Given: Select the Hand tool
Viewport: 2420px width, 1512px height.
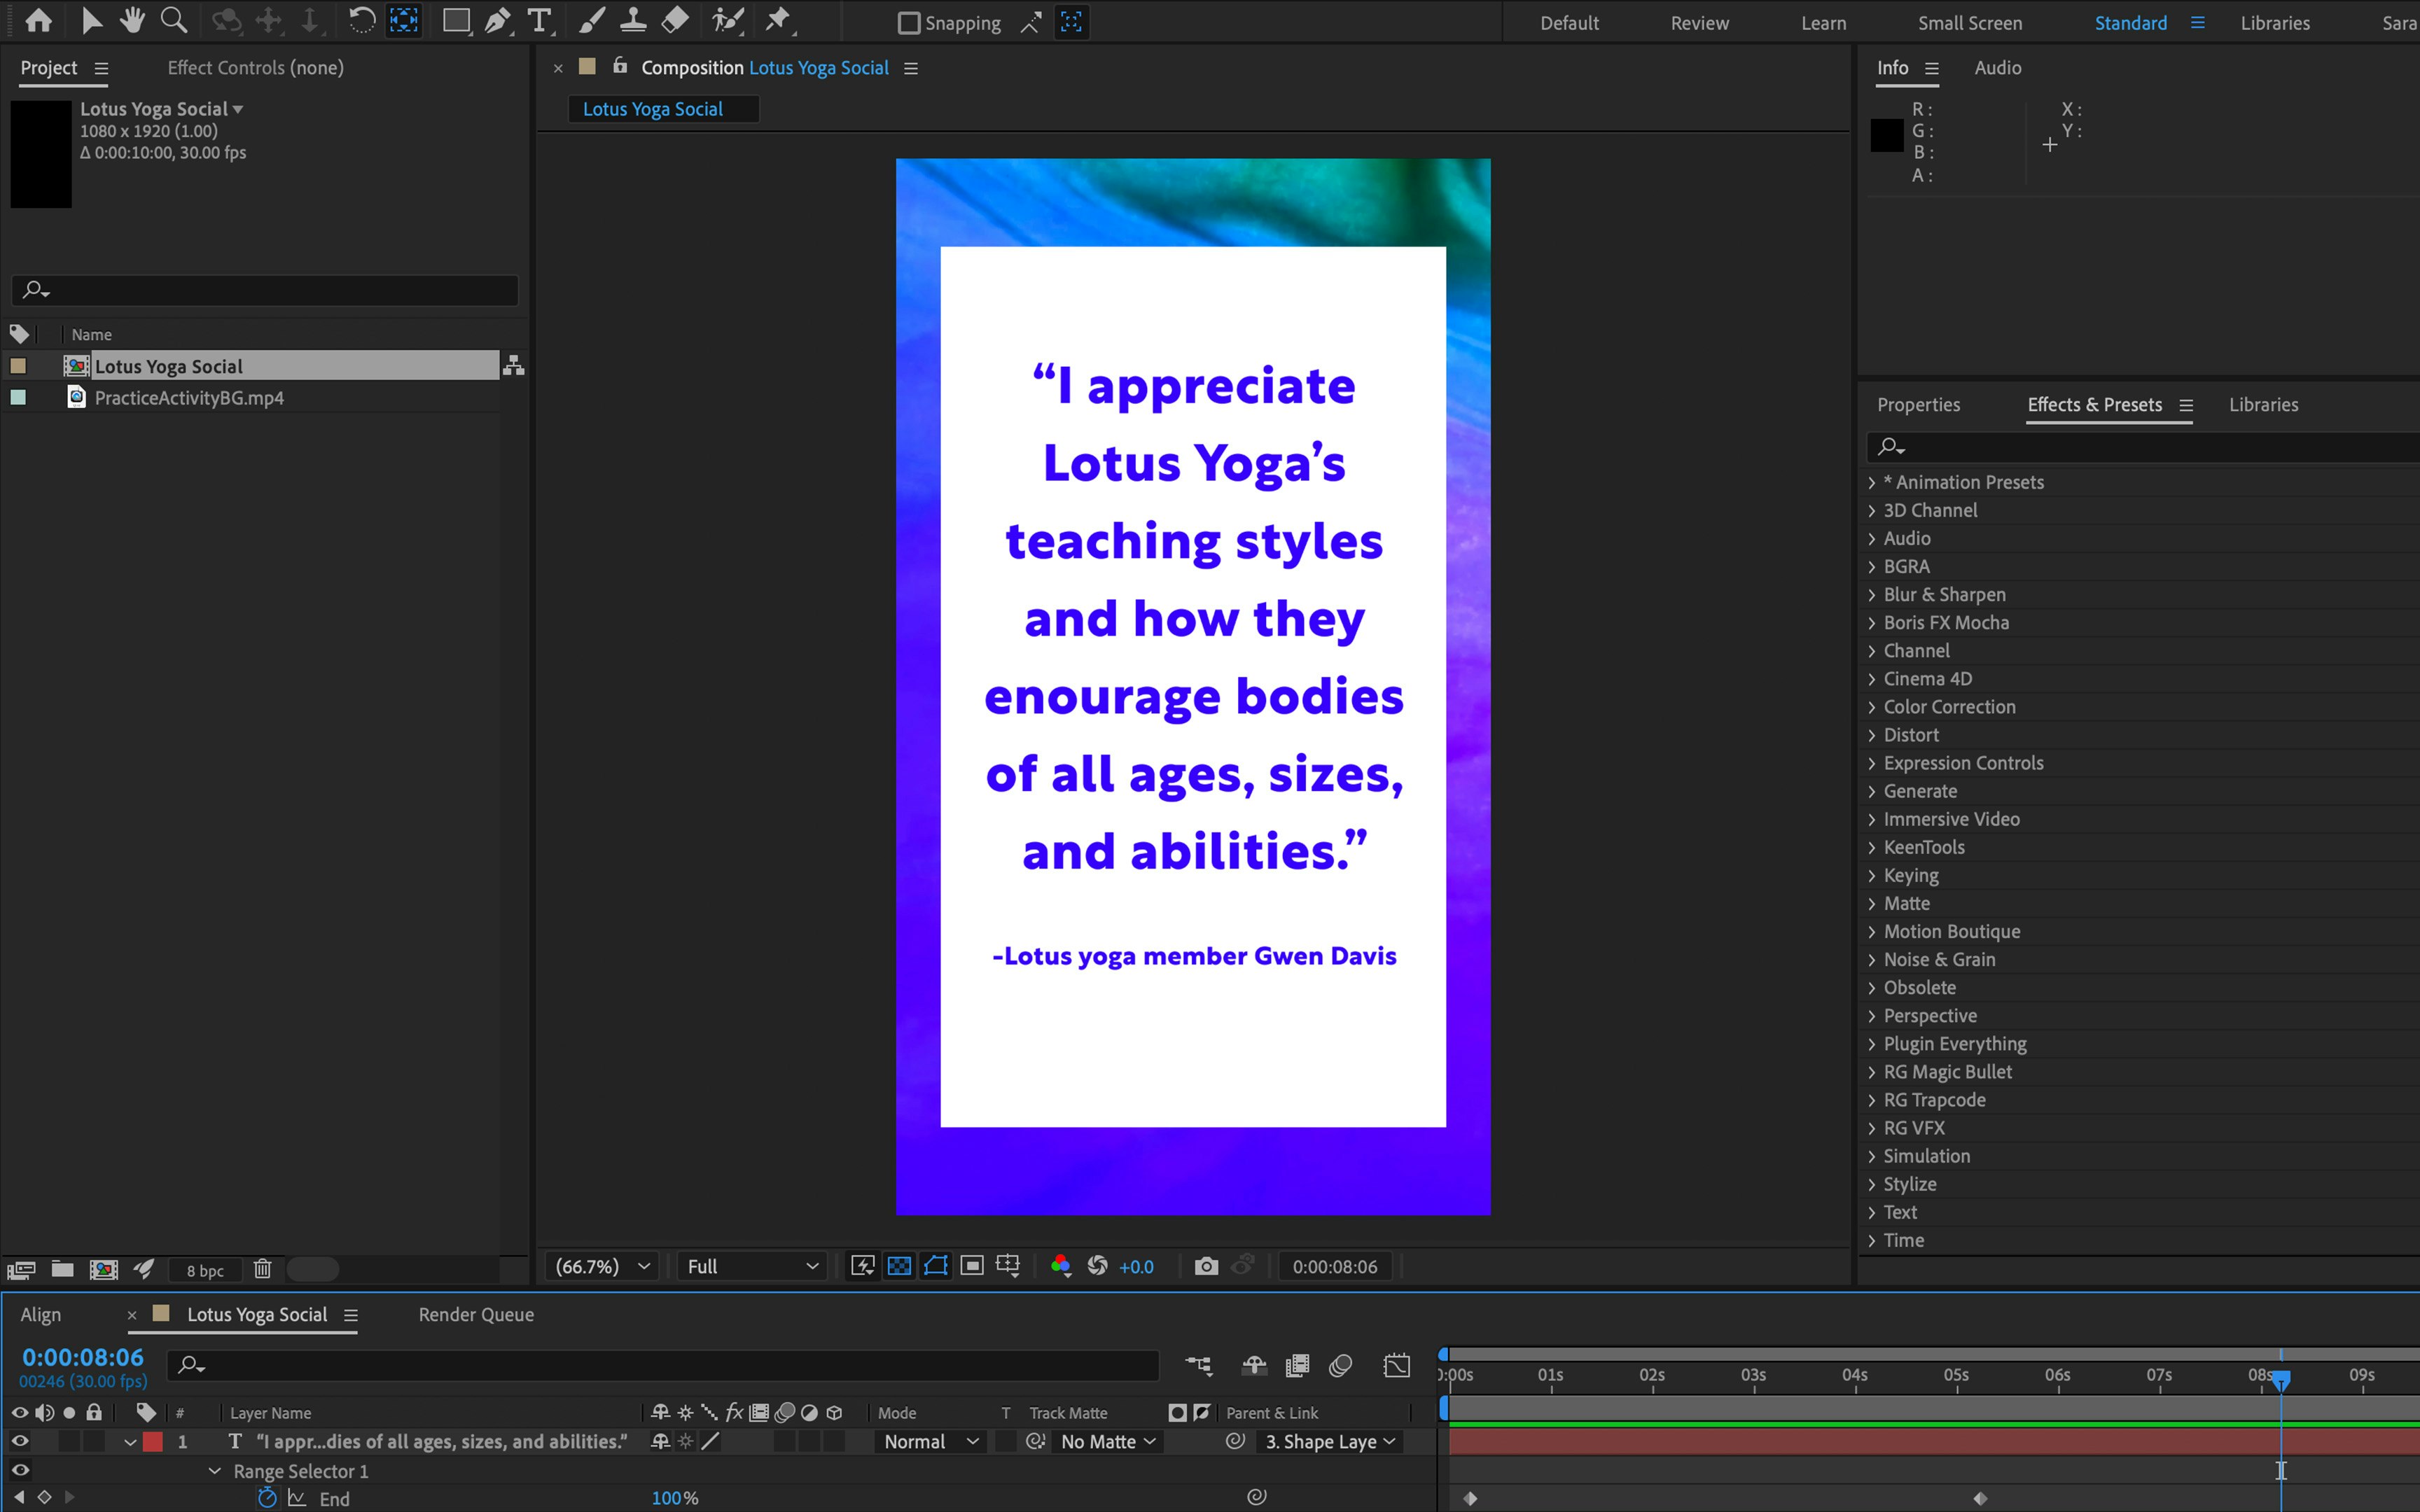Looking at the screenshot, I should click(132, 20).
